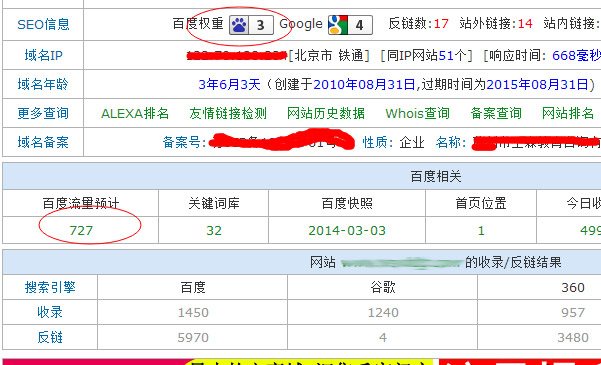Click the 反链数 value 17
Screen dimensions: 601x365
441,24
